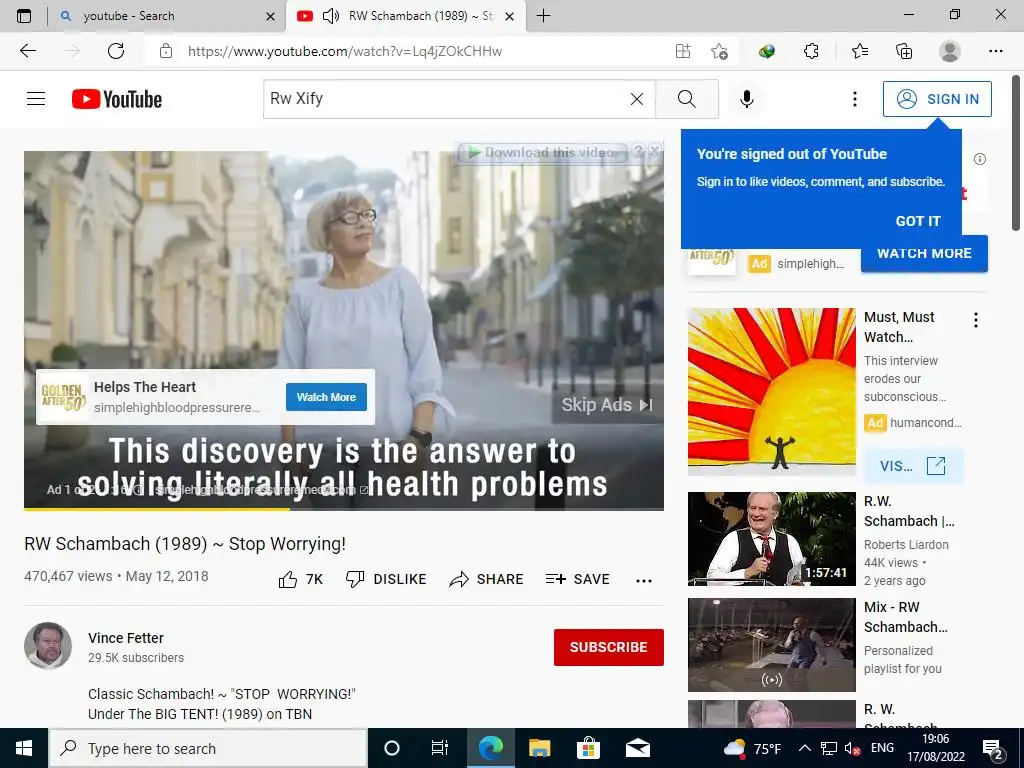Image resolution: width=1024 pixels, height=768 pixels.
Task: Click the magnifier search button
Action: tap(686, 99)
